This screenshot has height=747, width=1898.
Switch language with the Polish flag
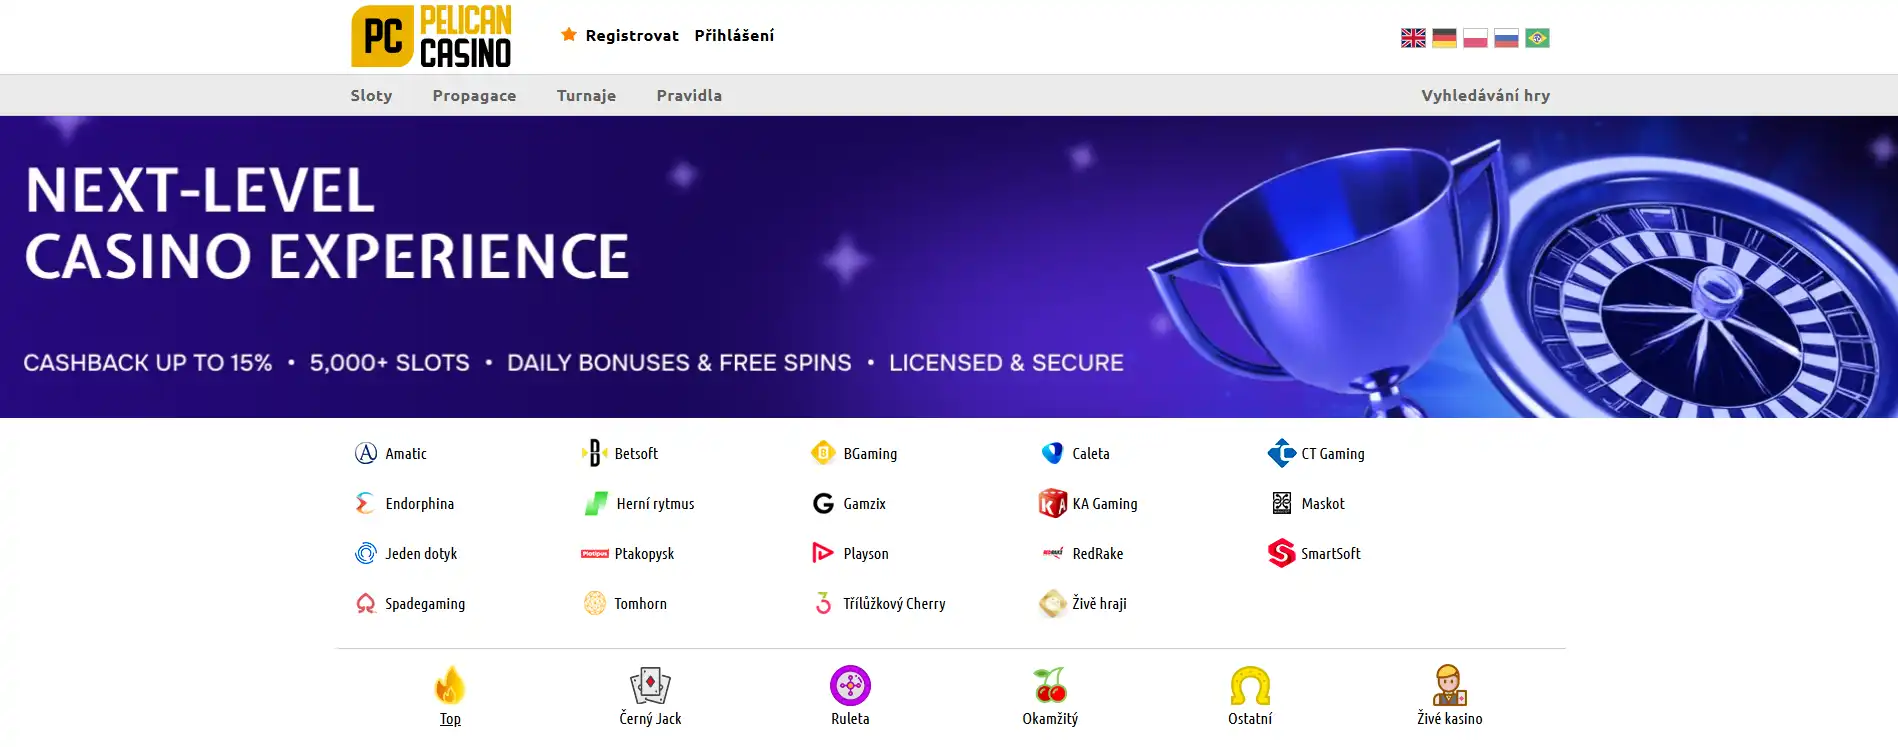[x=1475, y=38]
